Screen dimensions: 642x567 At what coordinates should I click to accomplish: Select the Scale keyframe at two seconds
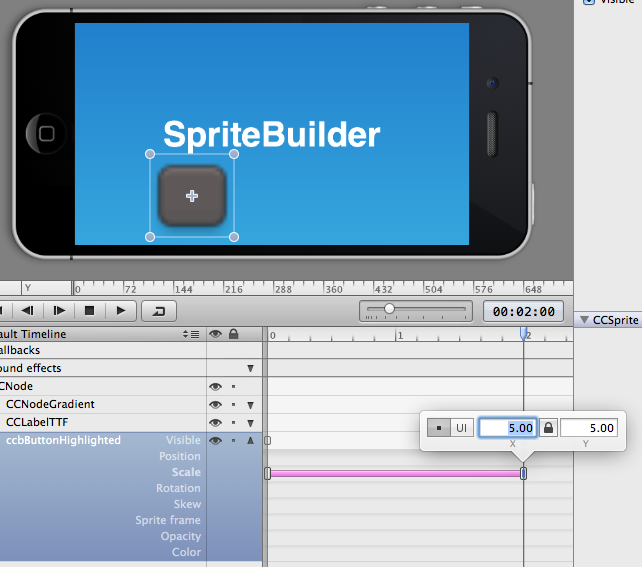pyautogui.click(x=523, y=474)
